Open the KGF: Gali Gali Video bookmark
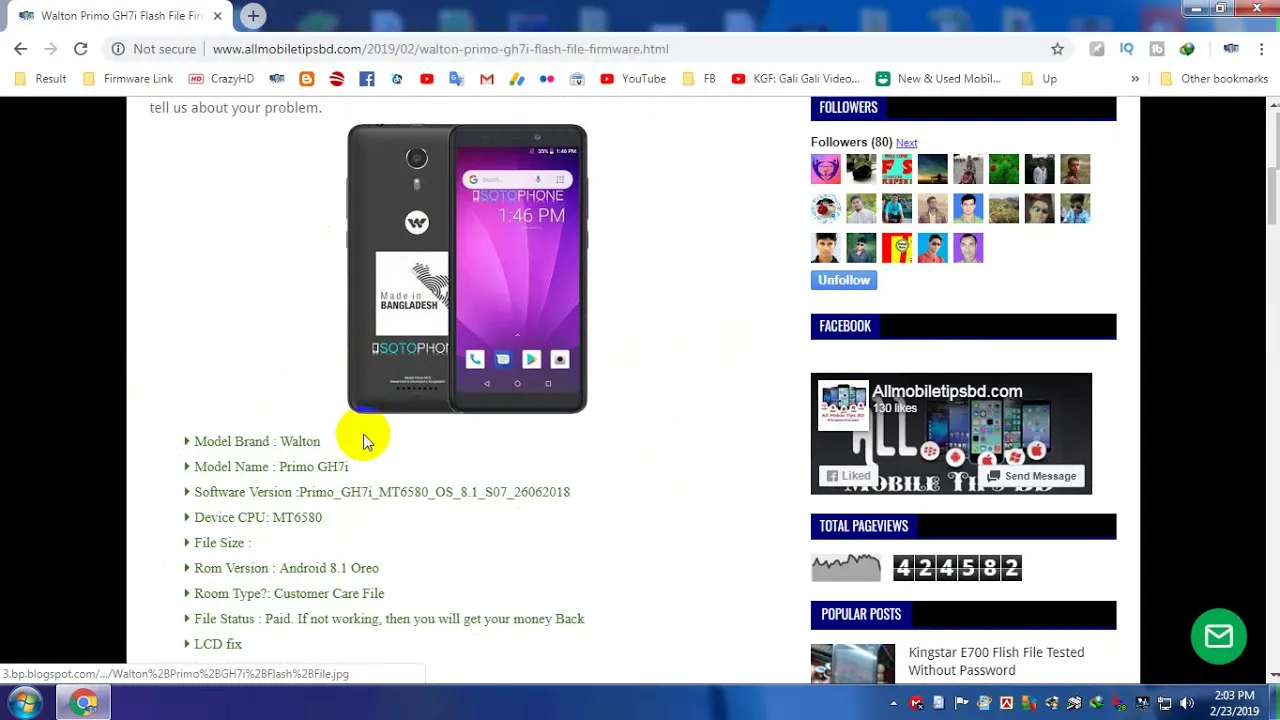Screen dimensions: 1280x720 tap(796, 79)
